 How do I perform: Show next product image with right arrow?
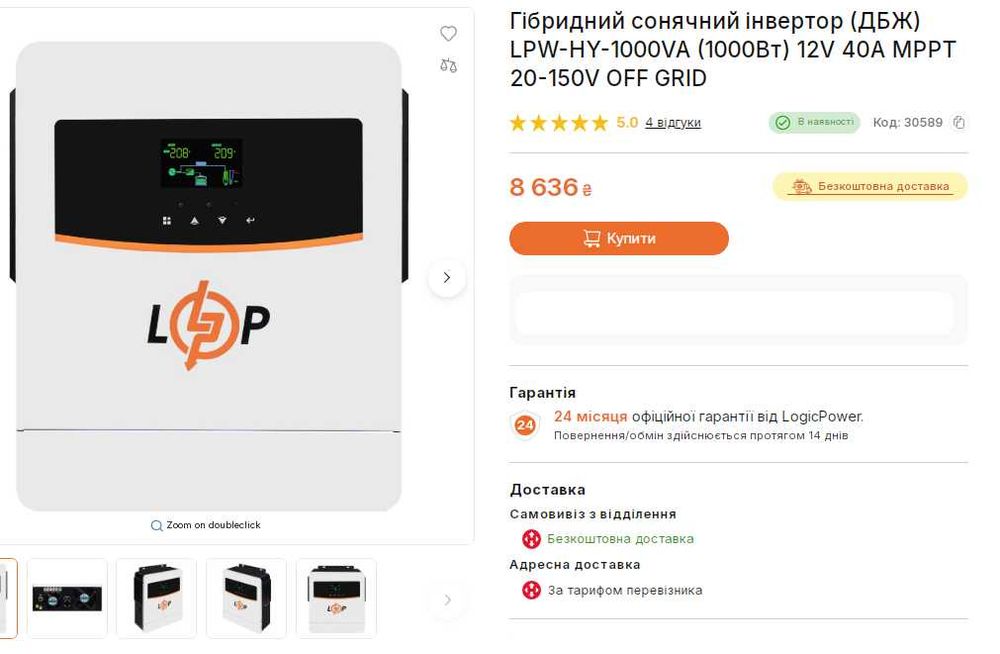coord(447,278)
